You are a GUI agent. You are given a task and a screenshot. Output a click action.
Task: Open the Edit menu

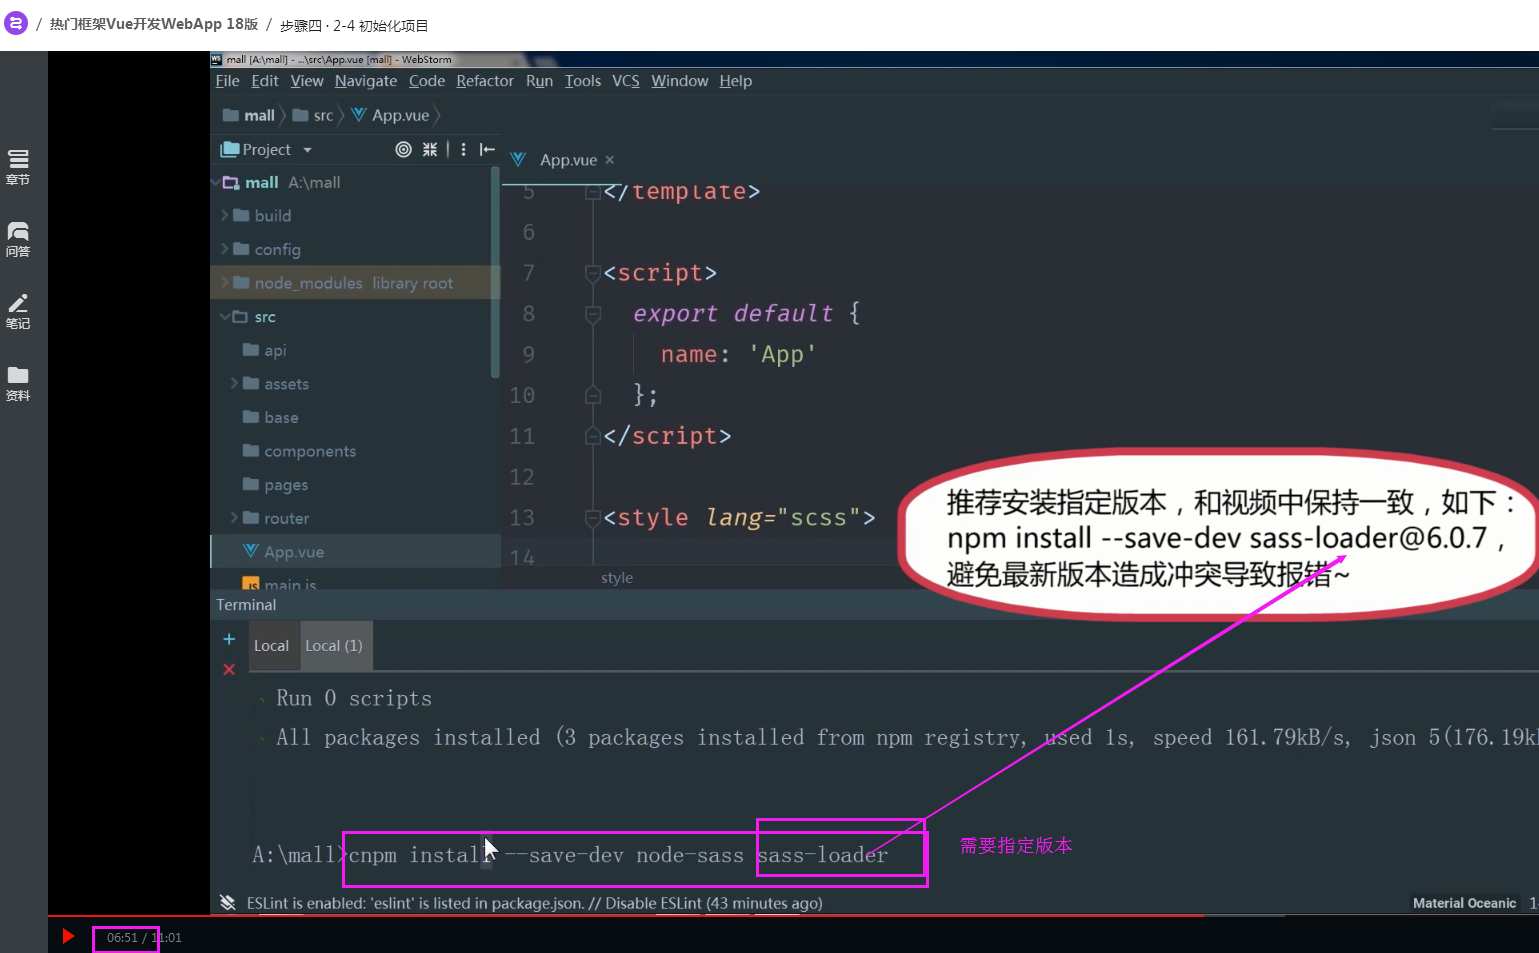[265, 81]
